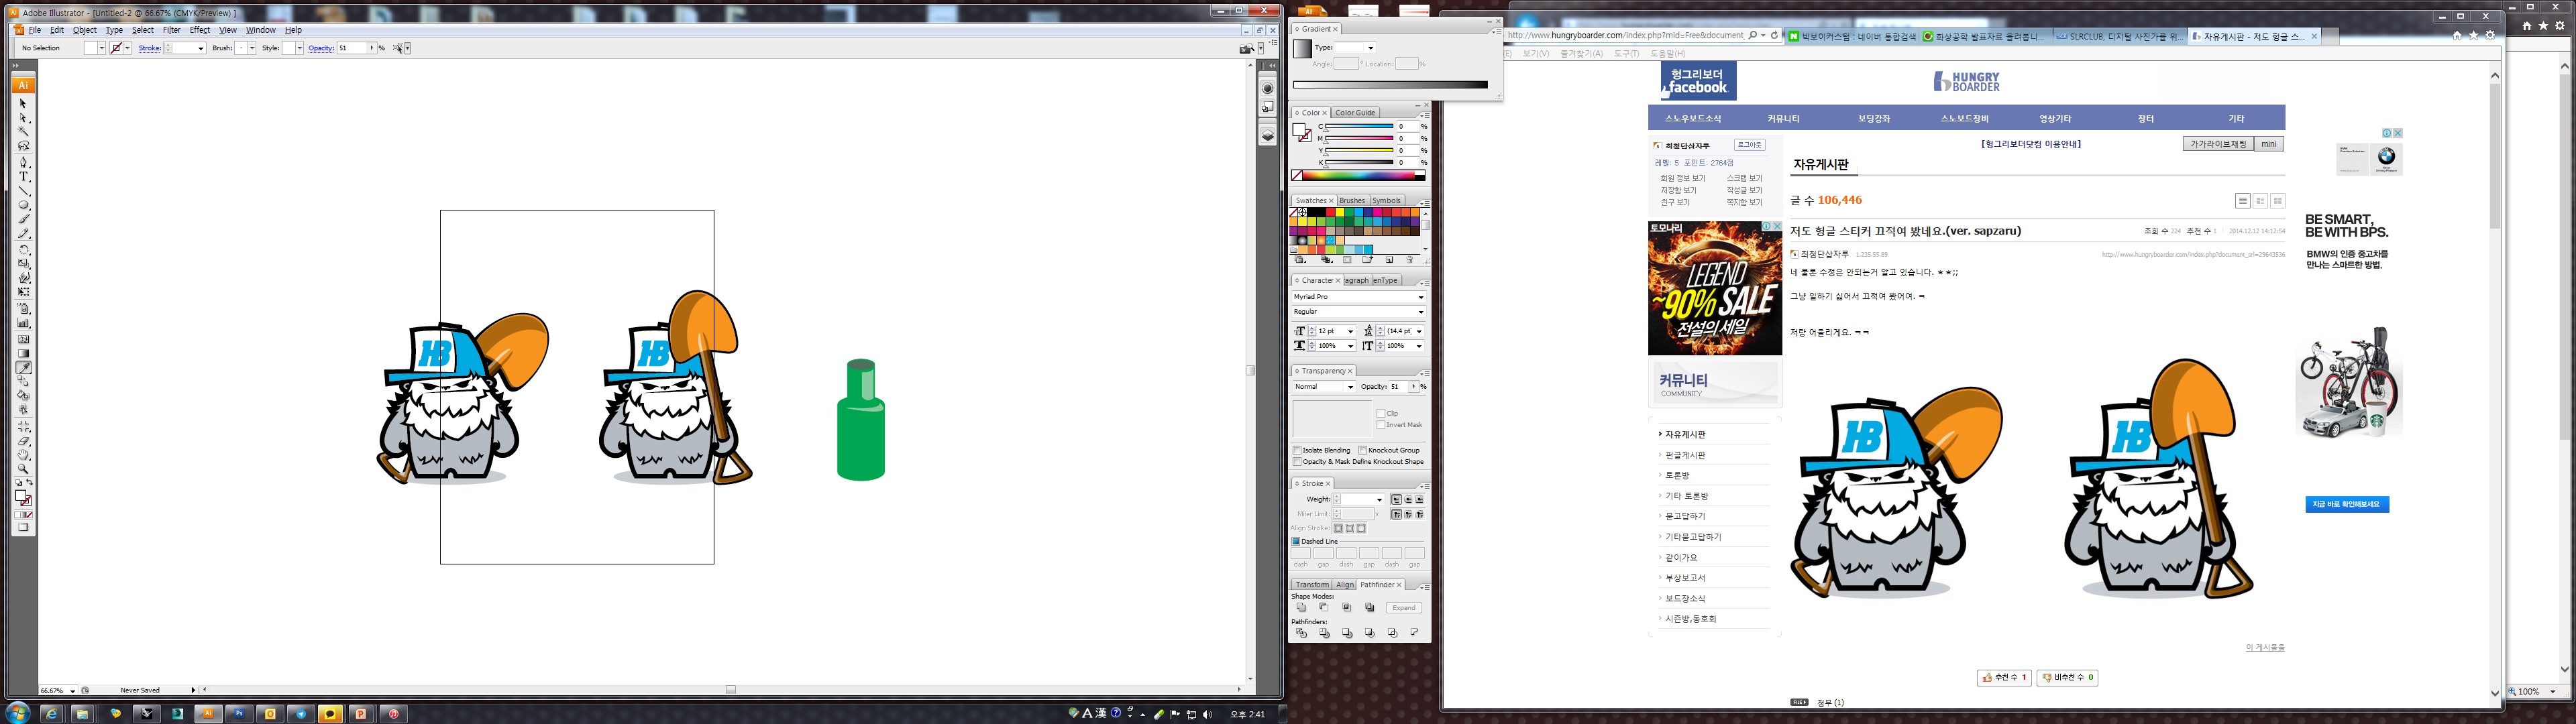Open the Style dropdown in control bar
2576x724 pixels.
click(299, 48)
